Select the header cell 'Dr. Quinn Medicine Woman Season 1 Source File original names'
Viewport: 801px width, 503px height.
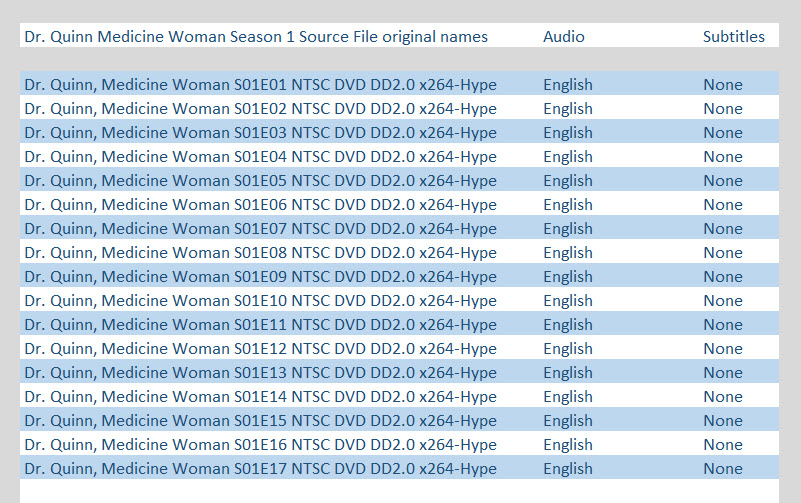coord(256,37)
